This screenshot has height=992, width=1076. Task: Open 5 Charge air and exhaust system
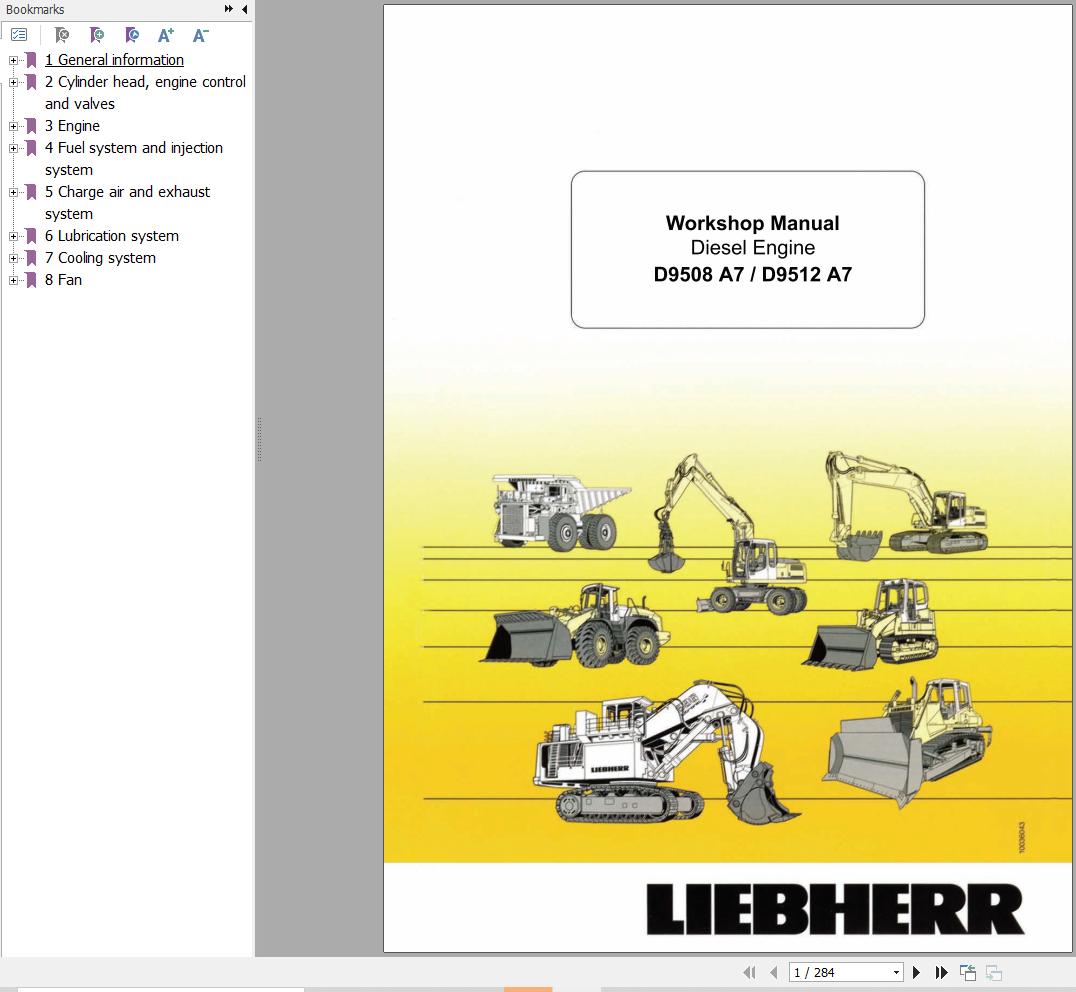pyautogui.click(x=127, y=202)
